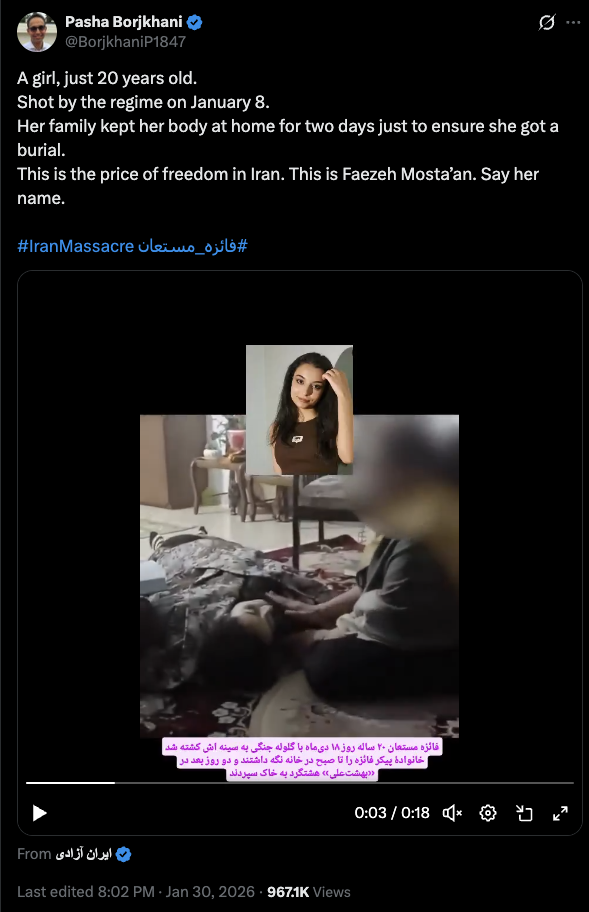Click the verified badge beside Pasha Borjkhani

(x=194, y=22)
